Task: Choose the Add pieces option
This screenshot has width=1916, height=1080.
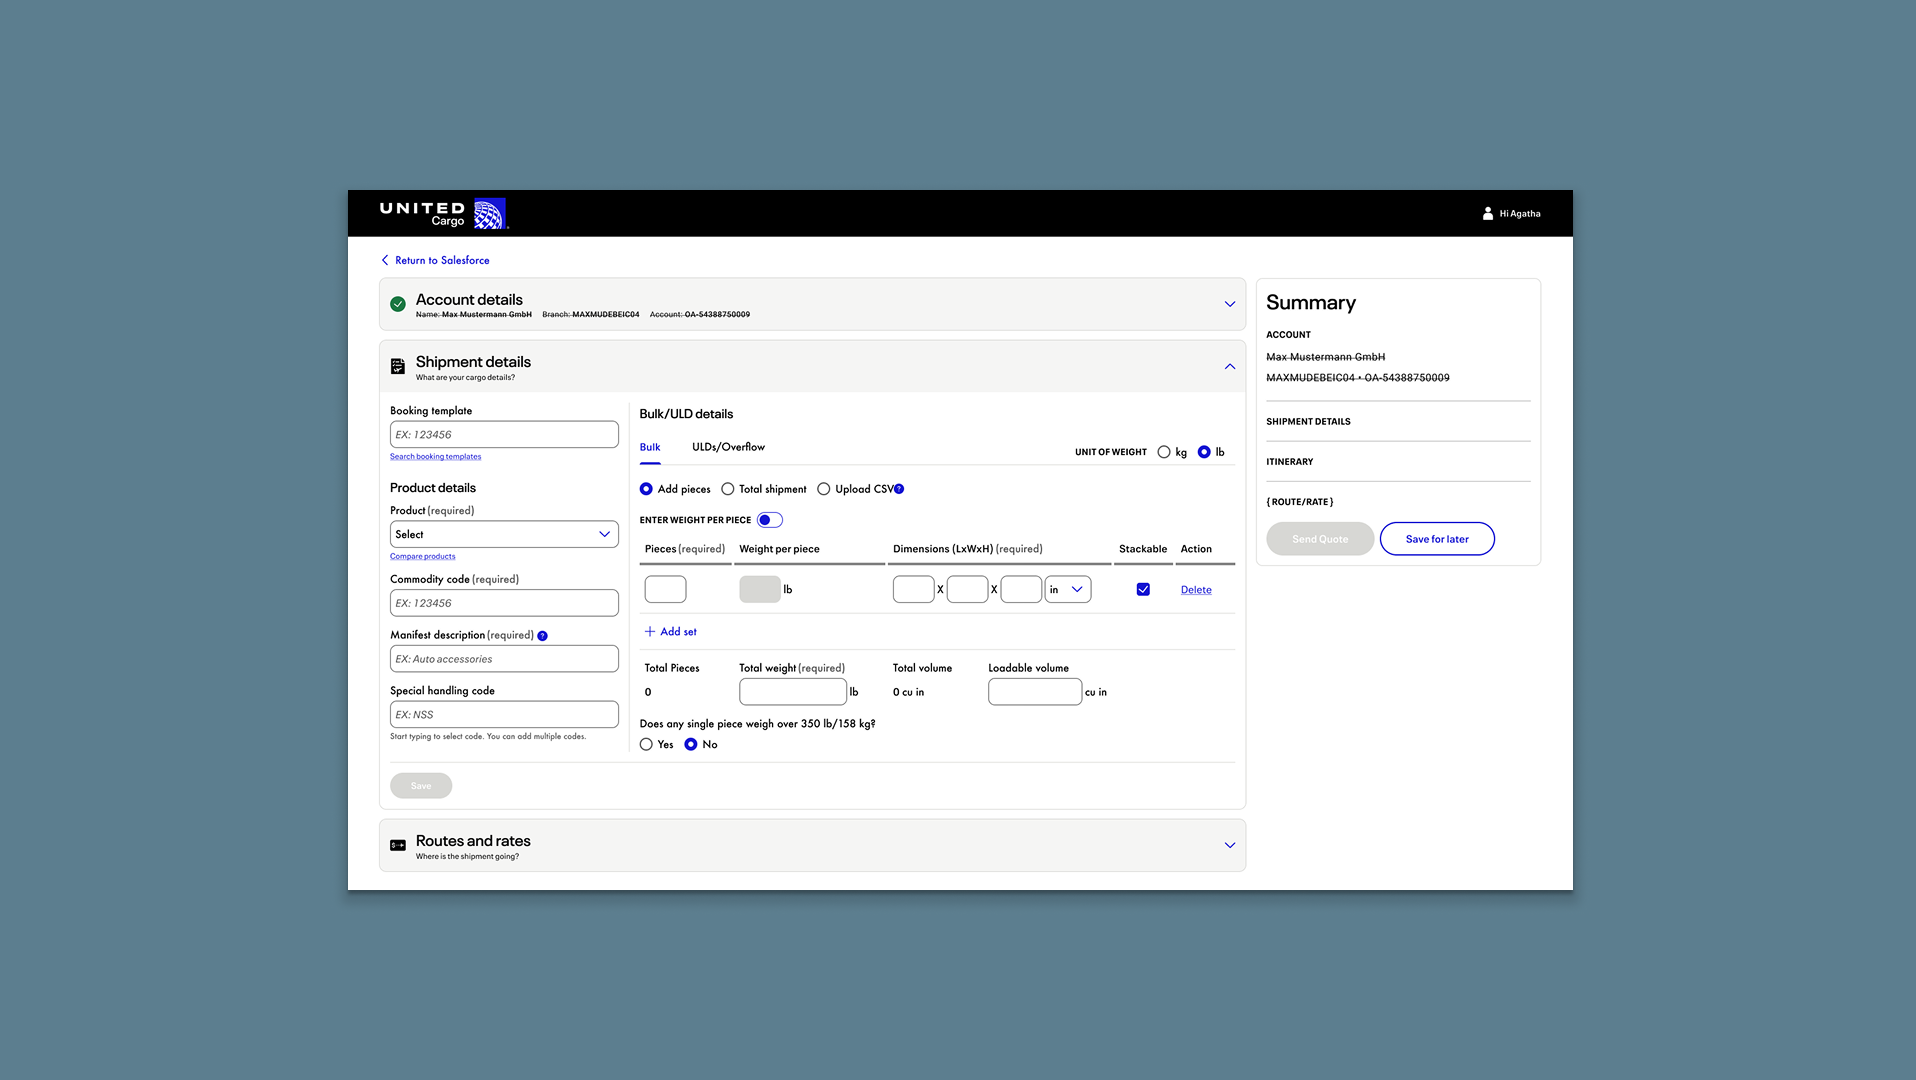Action: [646, 489]
